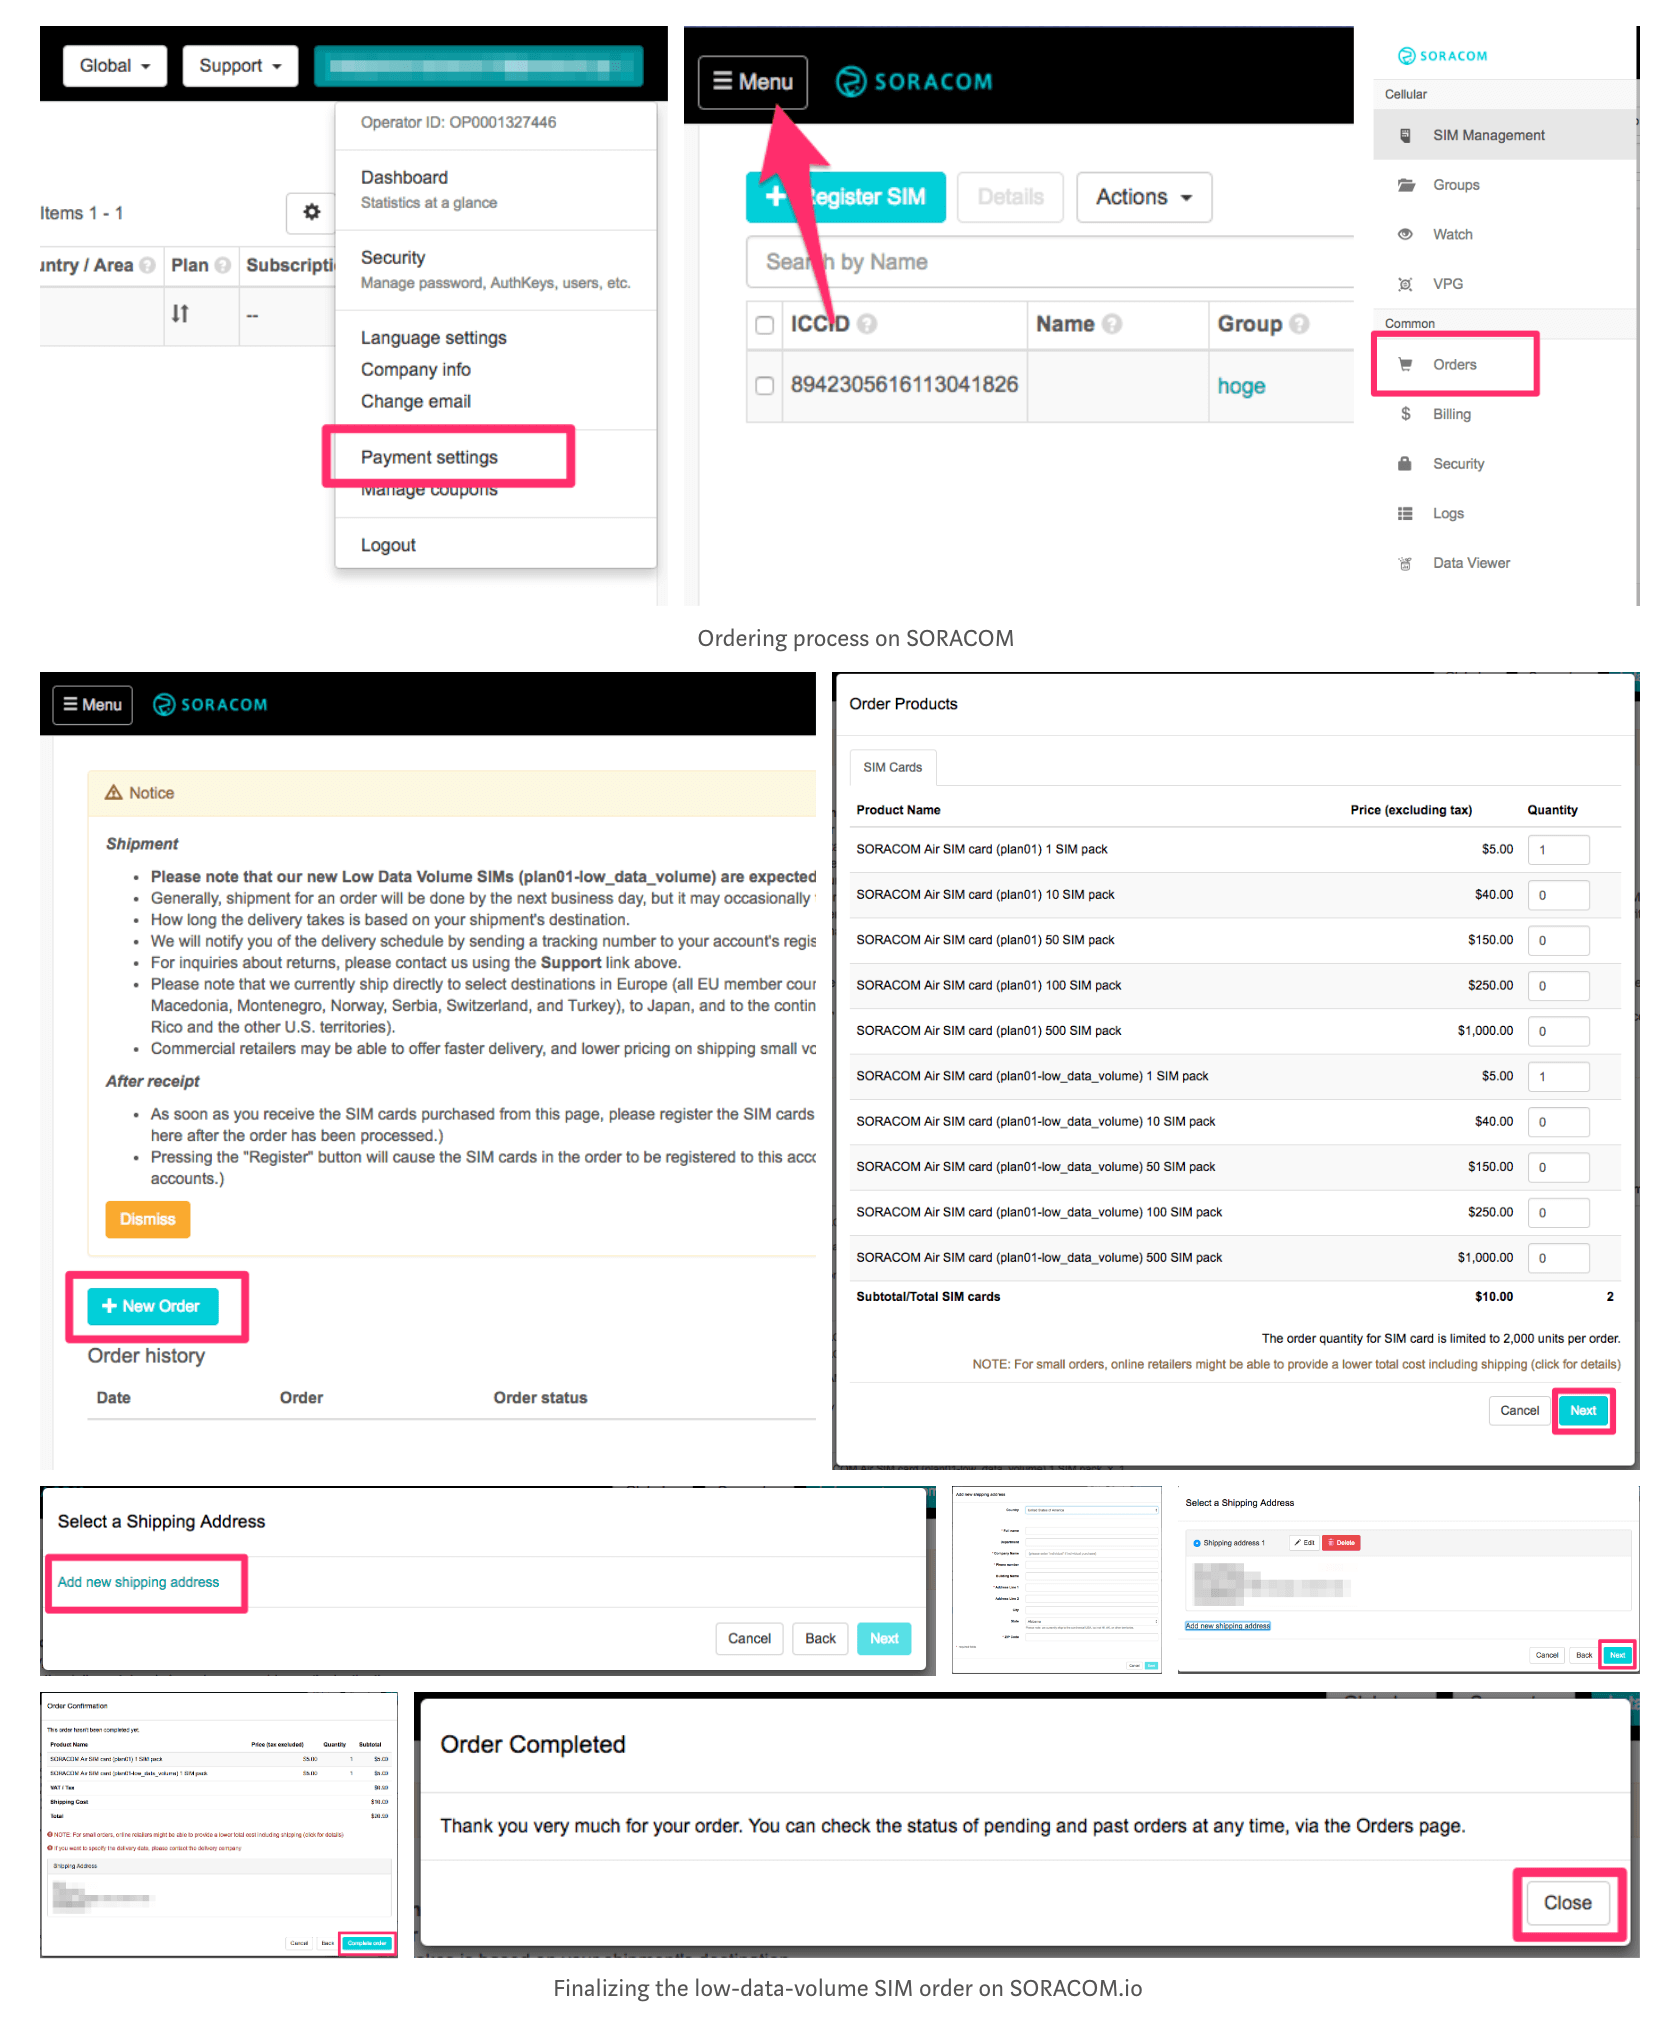Select the Shipping address 1 radio button
1672x2022 pixels.
1196,1543
